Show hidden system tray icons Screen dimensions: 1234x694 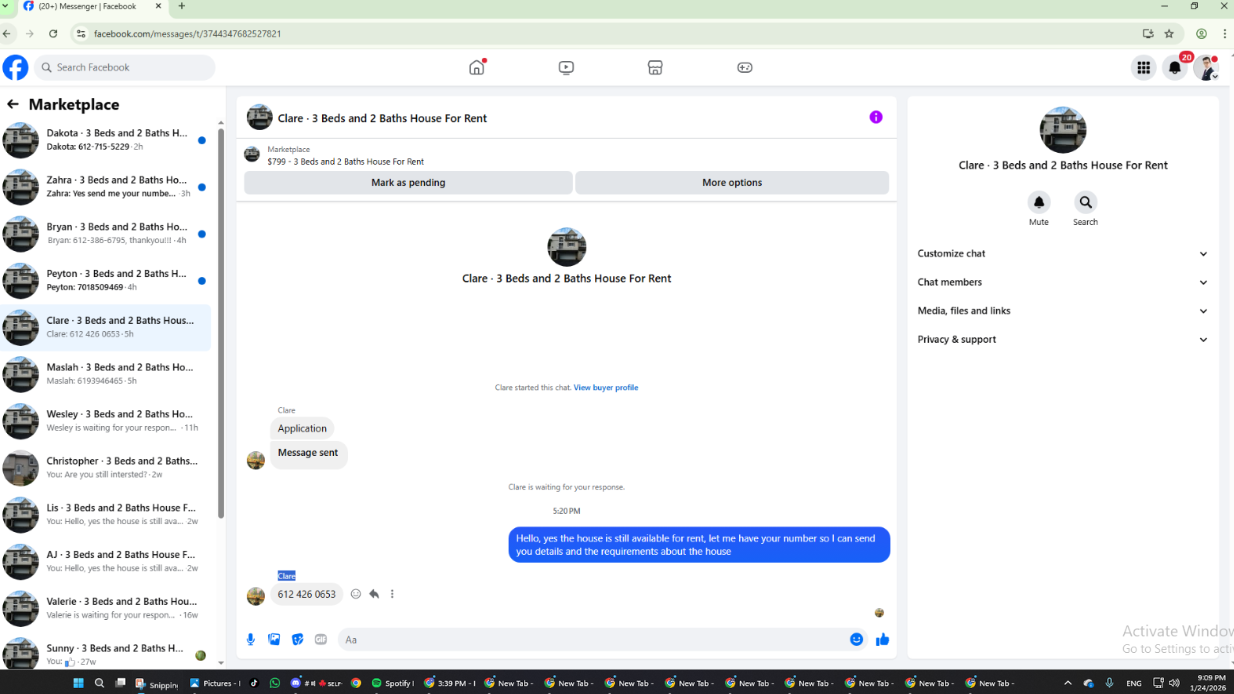tap(1067, 683)
